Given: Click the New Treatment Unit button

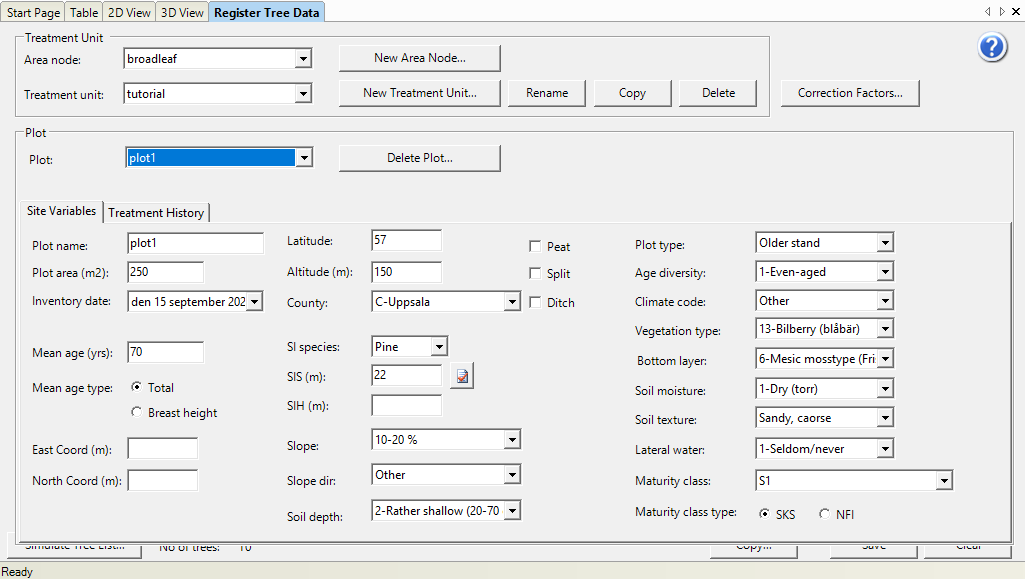Looking at the screenshot, I should 420,93.
